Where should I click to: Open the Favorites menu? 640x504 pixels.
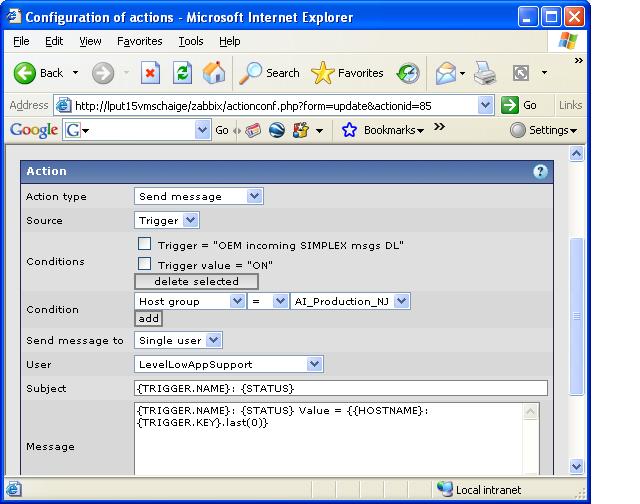(x=139, y=41)
